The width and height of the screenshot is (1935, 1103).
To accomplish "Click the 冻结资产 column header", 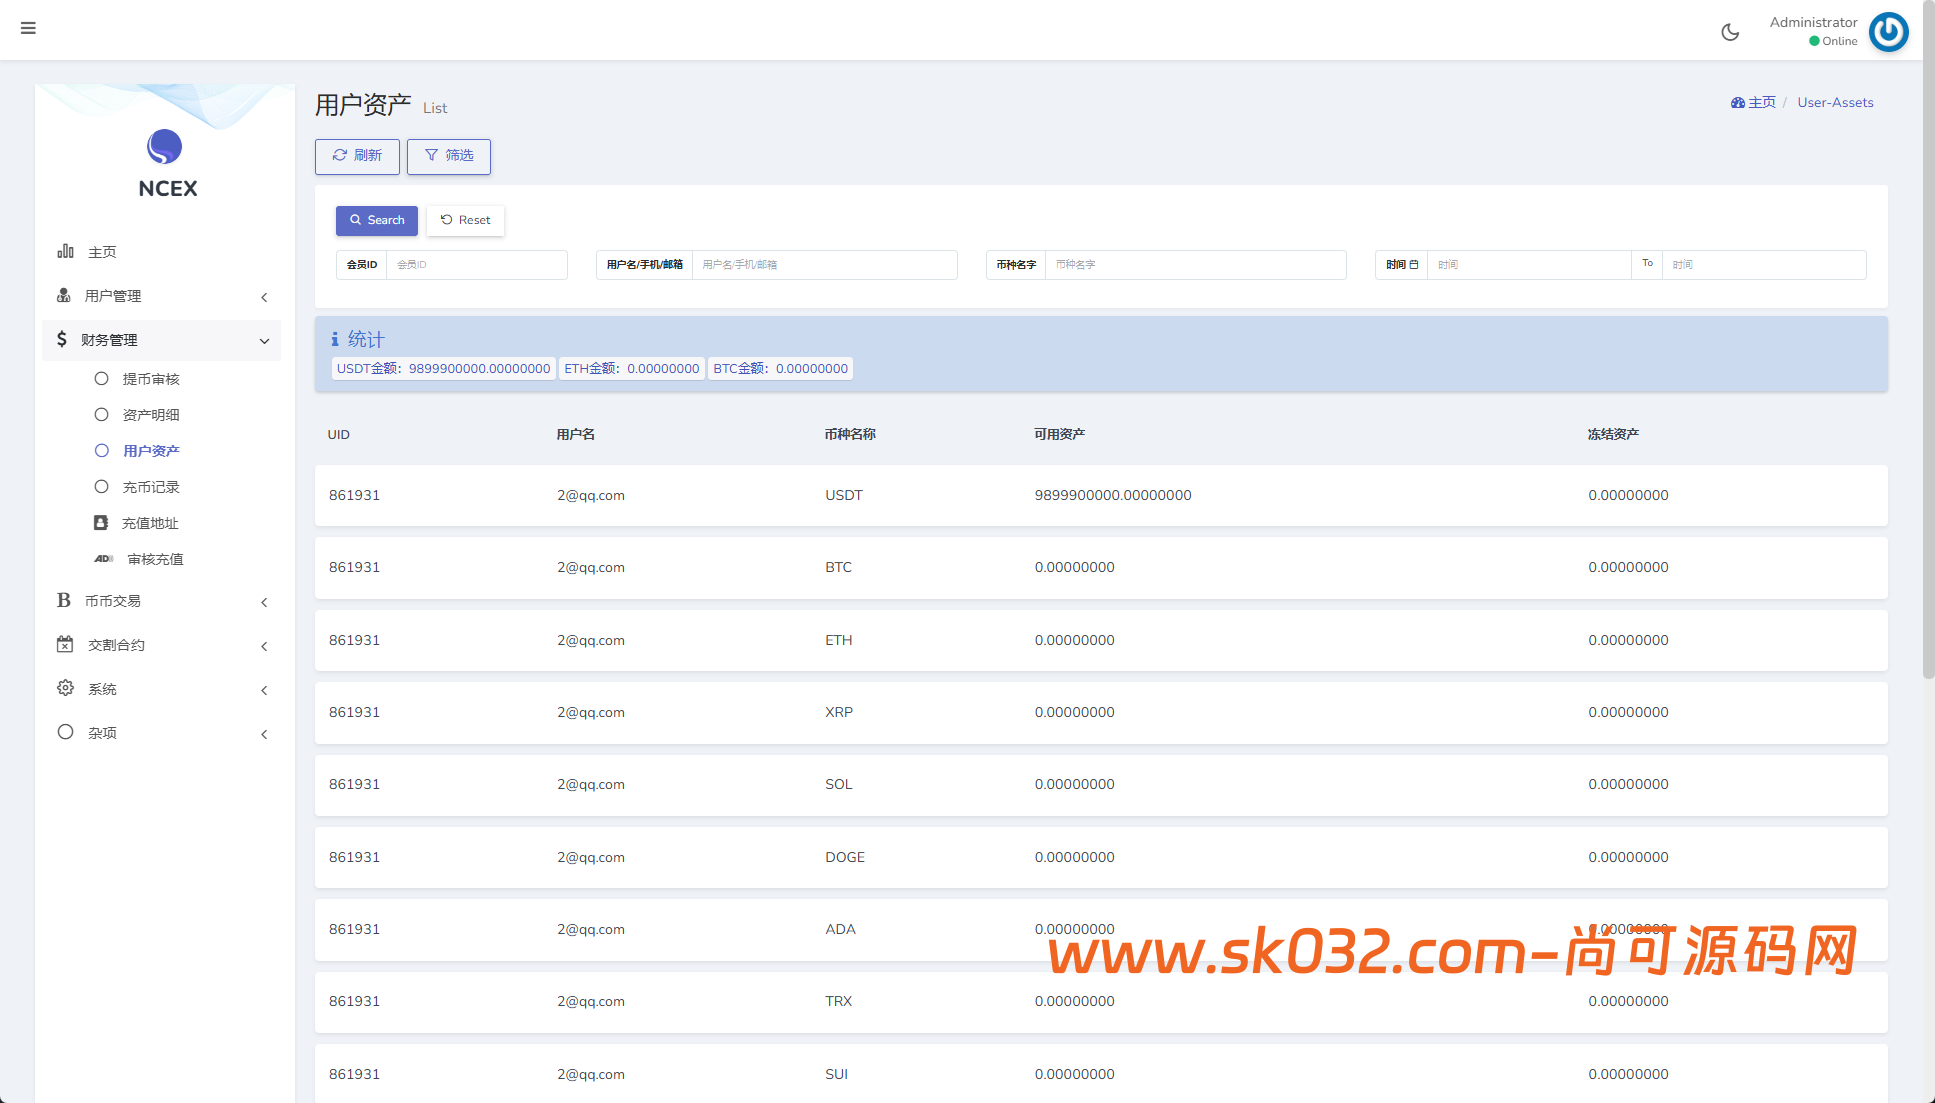I will click(x=1613, y=434).
